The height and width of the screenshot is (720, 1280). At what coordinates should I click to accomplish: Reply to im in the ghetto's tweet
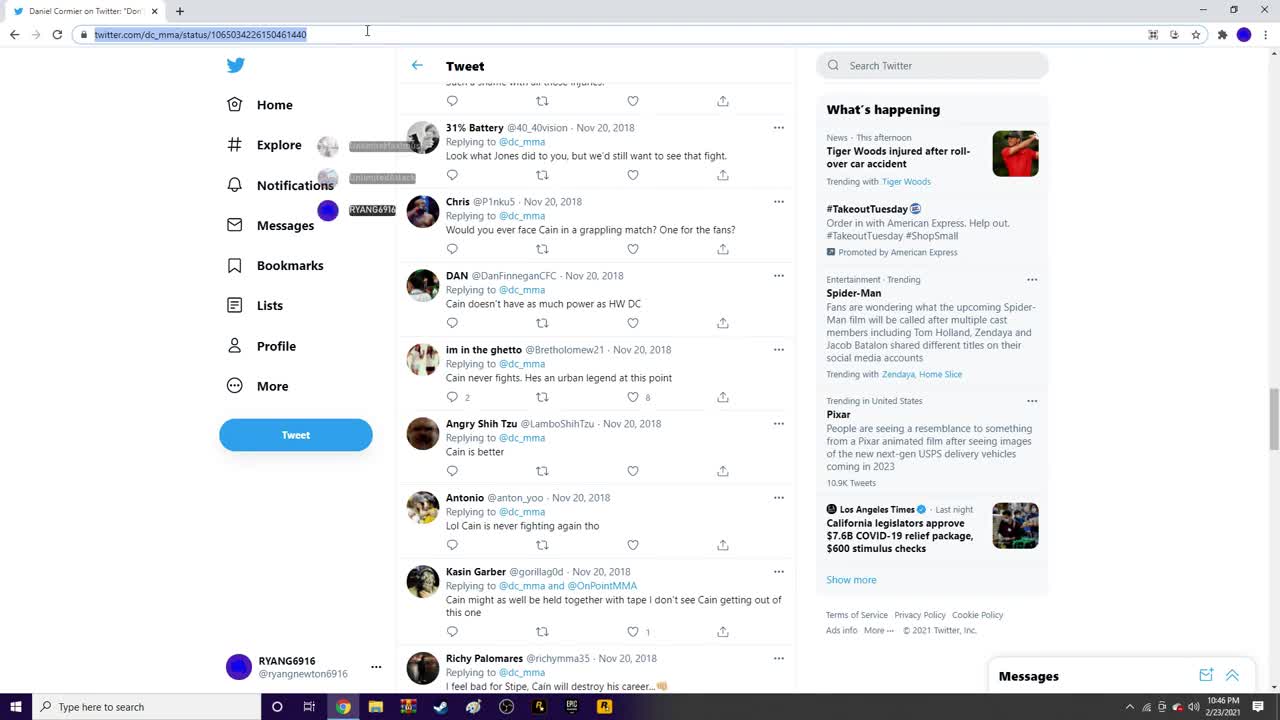point(452,397)
